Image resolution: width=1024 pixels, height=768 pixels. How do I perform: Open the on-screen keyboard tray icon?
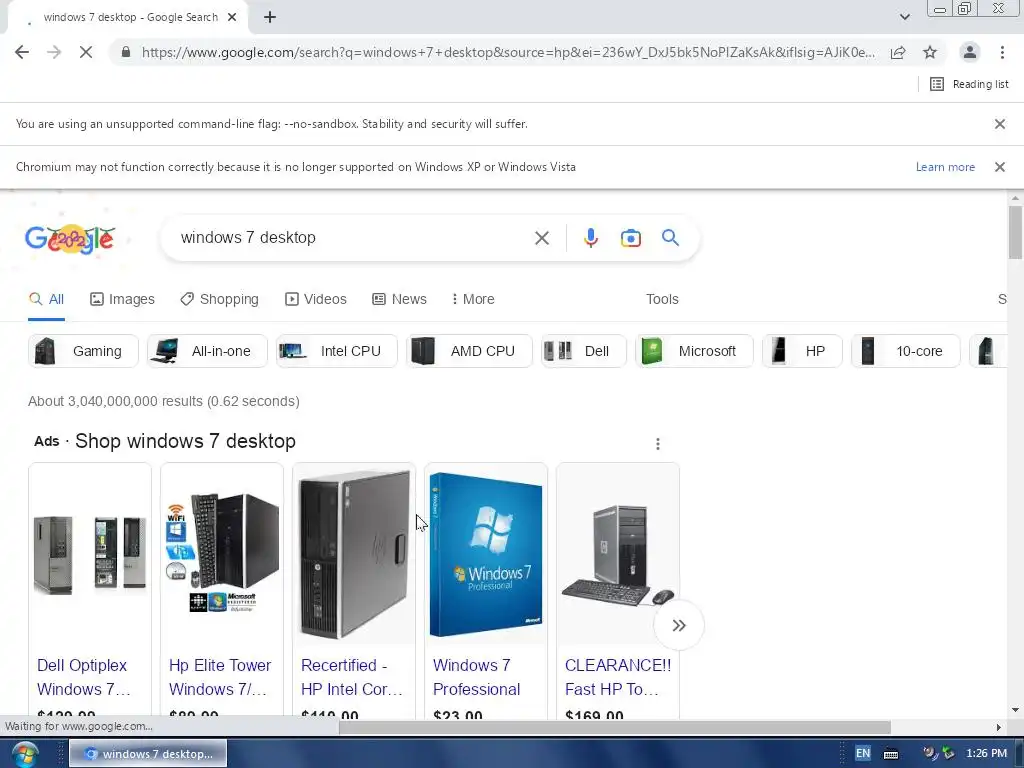(x=891, y=754)
